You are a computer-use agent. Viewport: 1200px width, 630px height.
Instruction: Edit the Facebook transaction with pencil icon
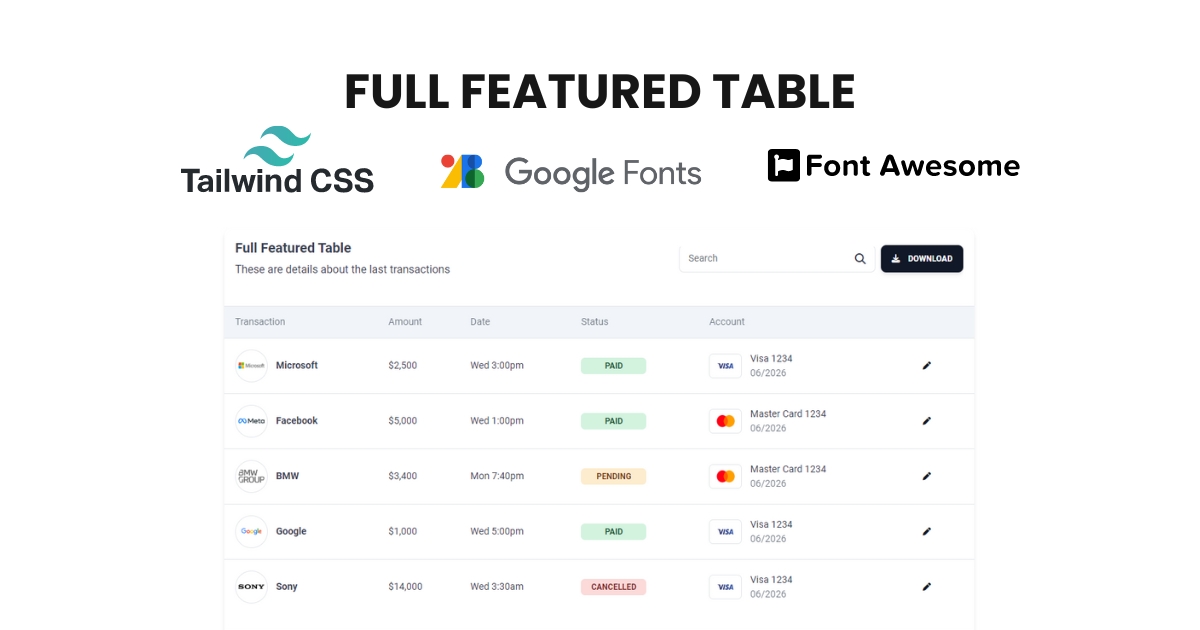point(926,421)
